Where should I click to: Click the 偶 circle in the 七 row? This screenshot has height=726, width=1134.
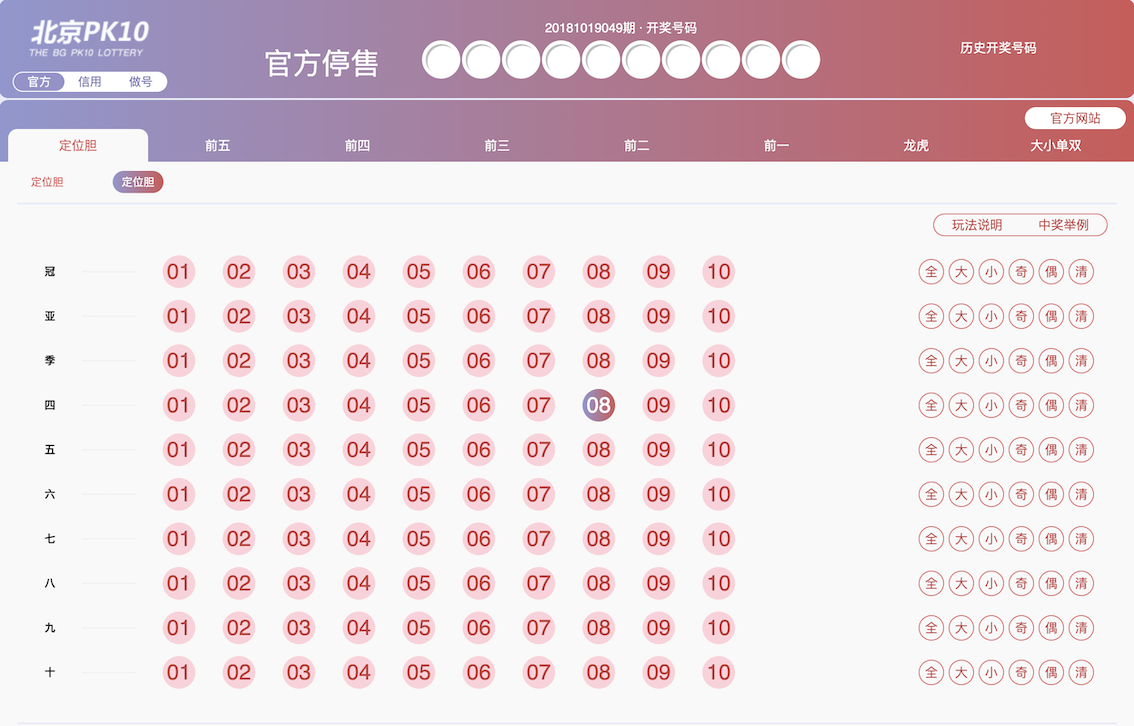coord(1052,539)
